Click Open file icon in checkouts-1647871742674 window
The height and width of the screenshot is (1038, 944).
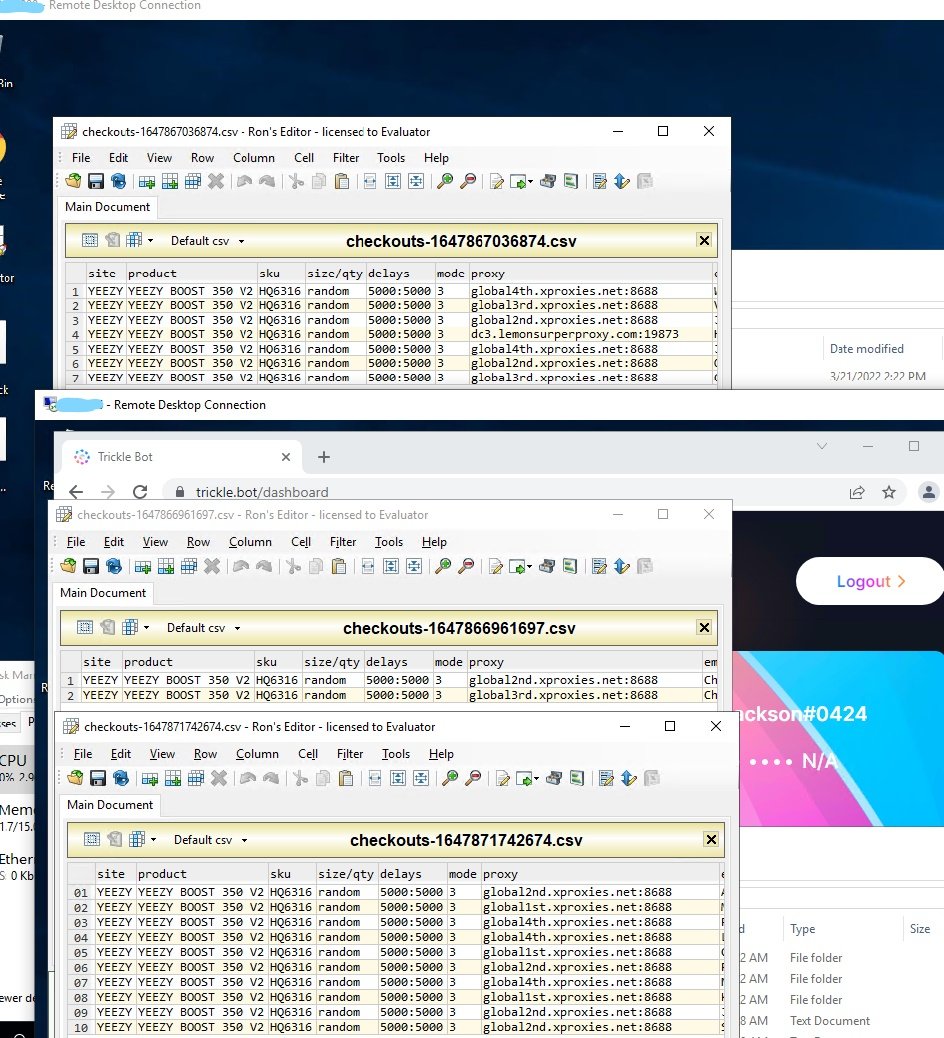[x=75, y=778]
